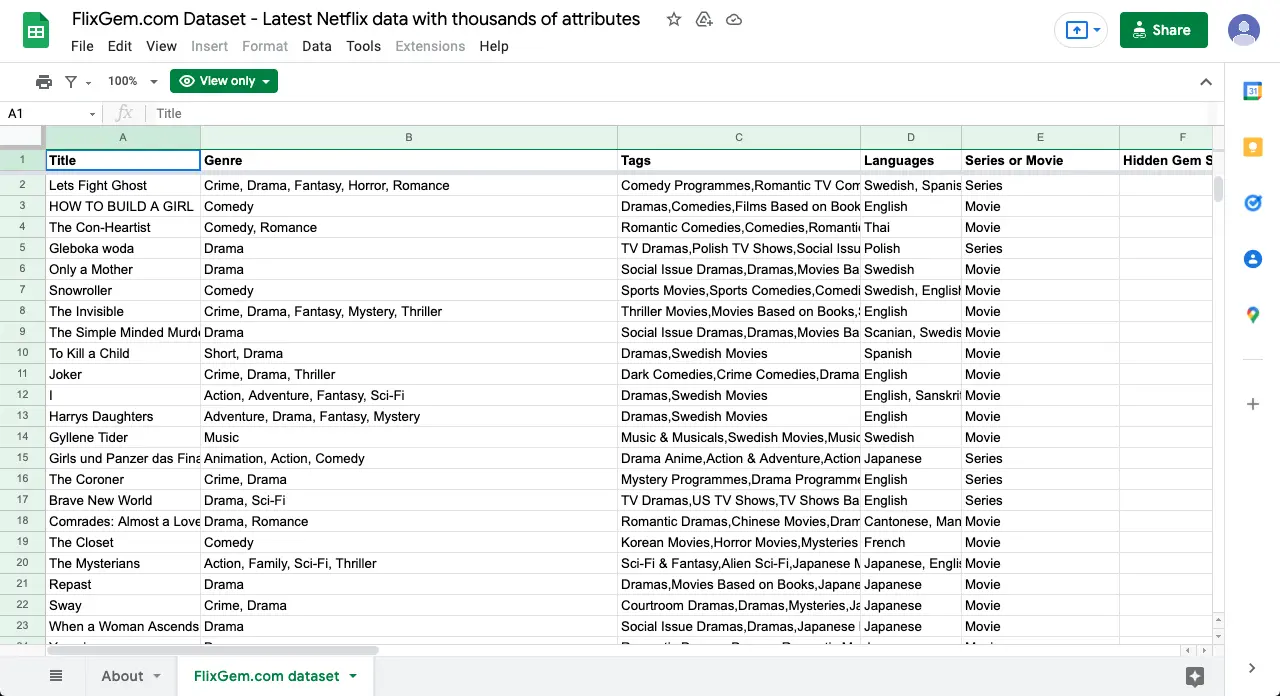Open the filter views funnel icon
Image resolution: width=1280 pixels, height=696 pixels.
click(x=71, y=81)
